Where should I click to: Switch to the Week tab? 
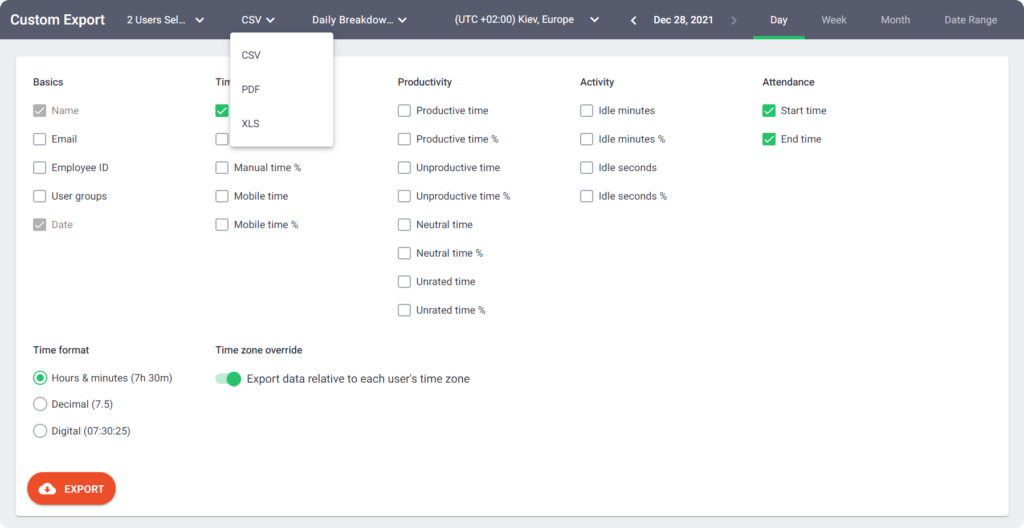click(x=833, y=20)
